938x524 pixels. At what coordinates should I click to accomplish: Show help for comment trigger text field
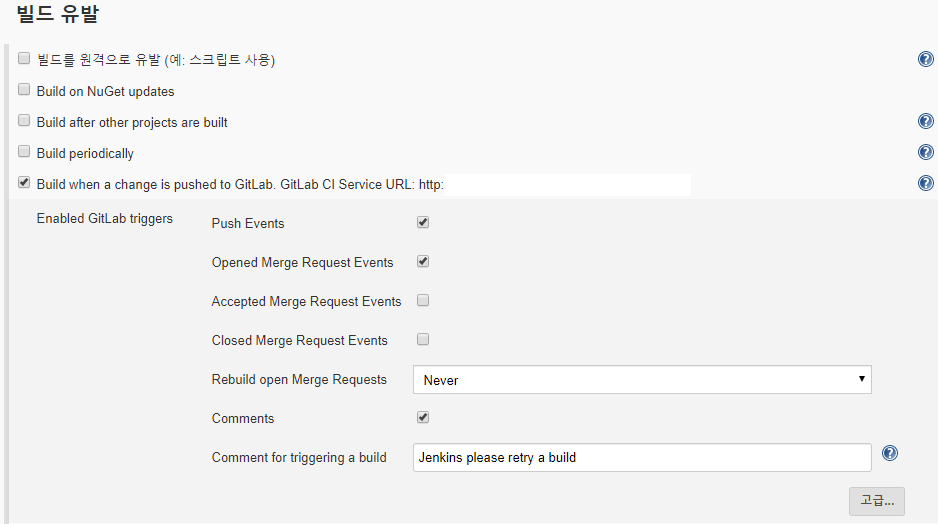pos(889,454)
